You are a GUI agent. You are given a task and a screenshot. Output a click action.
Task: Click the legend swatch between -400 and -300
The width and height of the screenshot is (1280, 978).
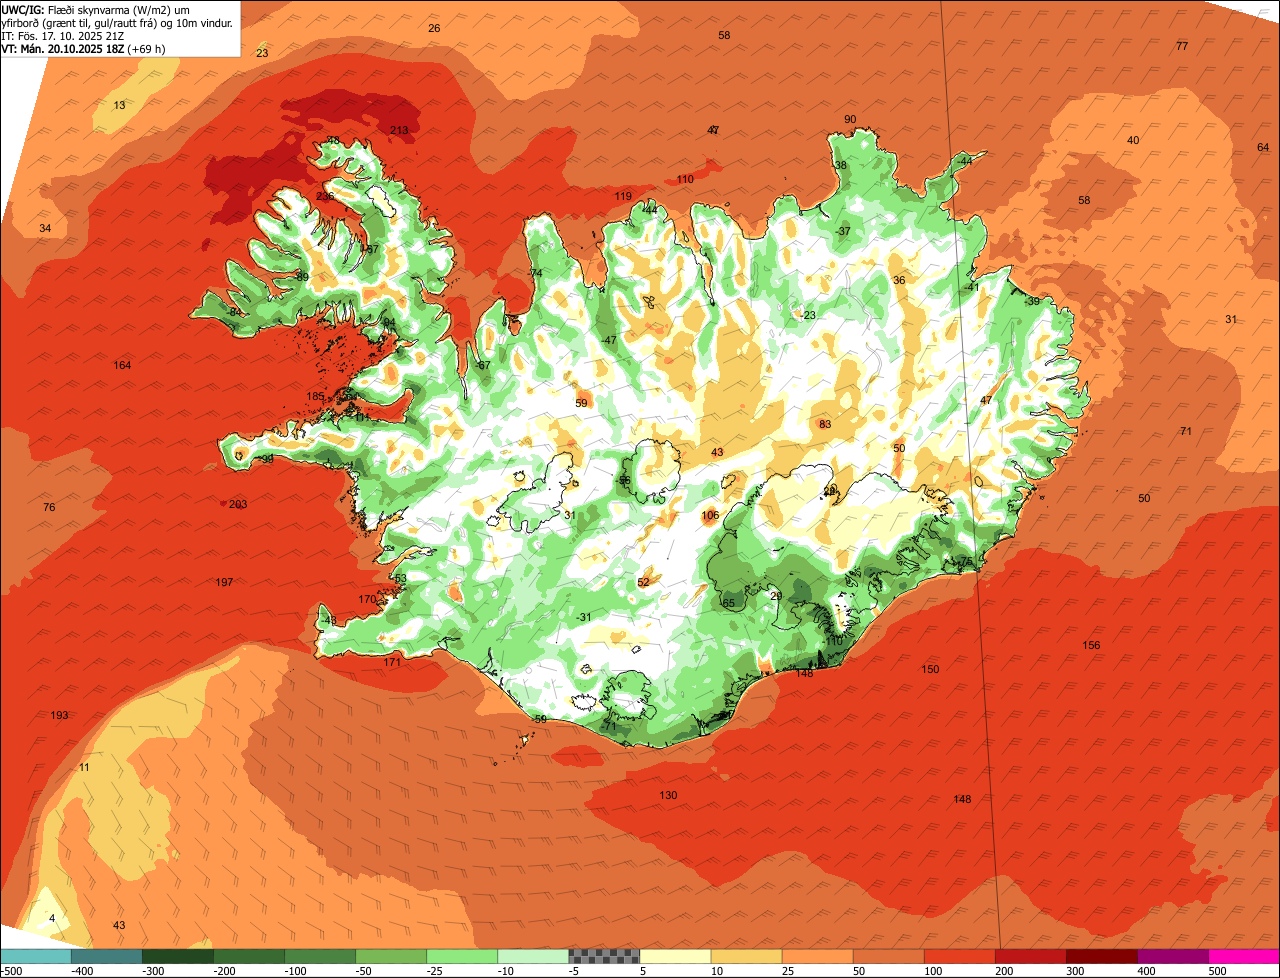(x=106, y=956)
